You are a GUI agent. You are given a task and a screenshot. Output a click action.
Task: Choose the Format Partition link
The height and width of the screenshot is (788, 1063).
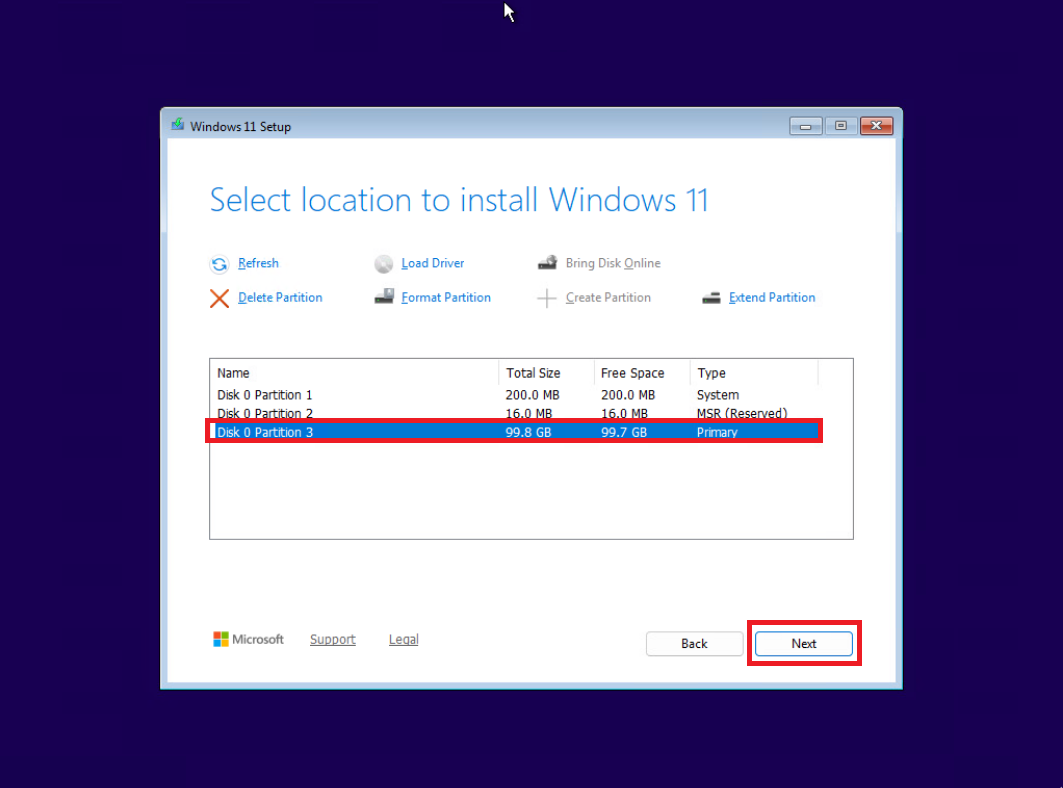click(446, 298)
